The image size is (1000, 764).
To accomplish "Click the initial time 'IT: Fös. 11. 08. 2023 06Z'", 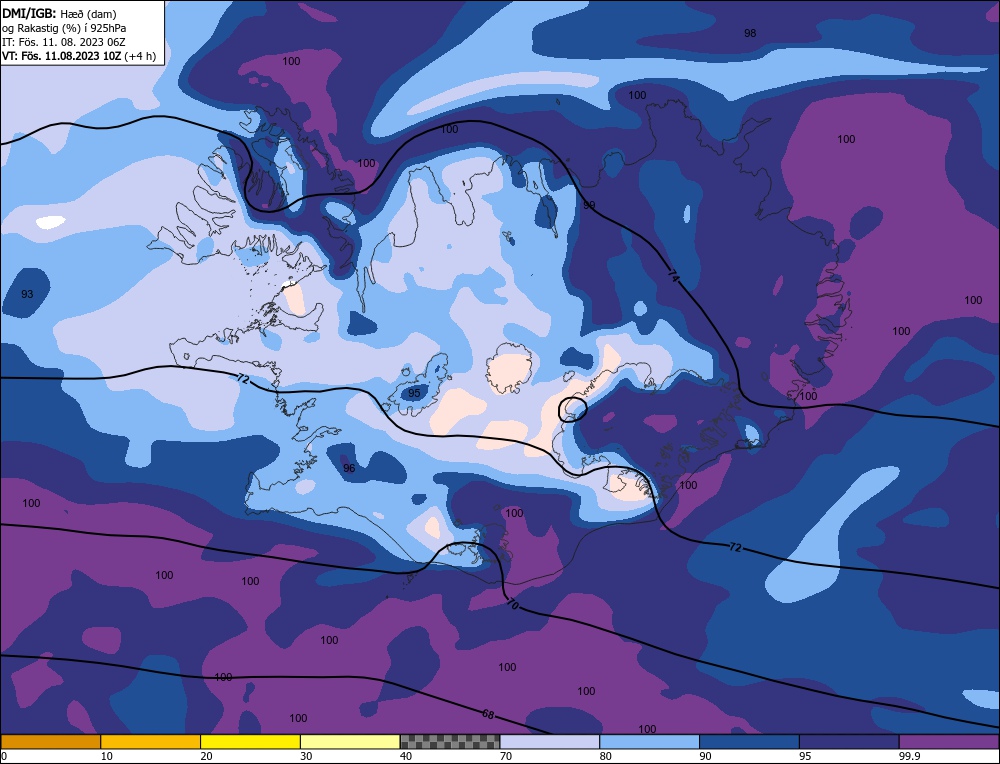I will coord(64,42).
